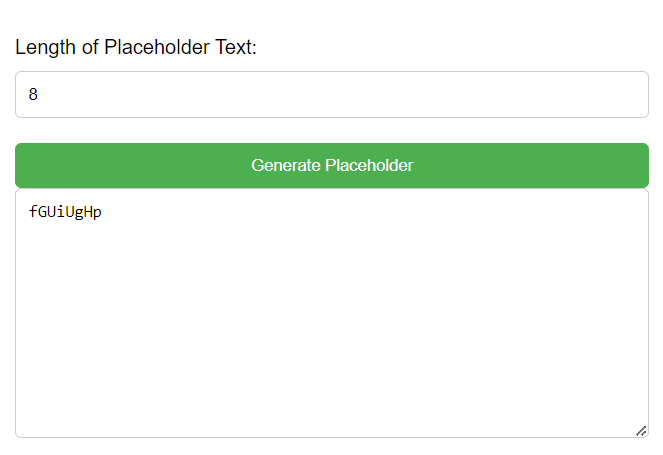Click empty center of the length input box

click(x=331, y=94)
